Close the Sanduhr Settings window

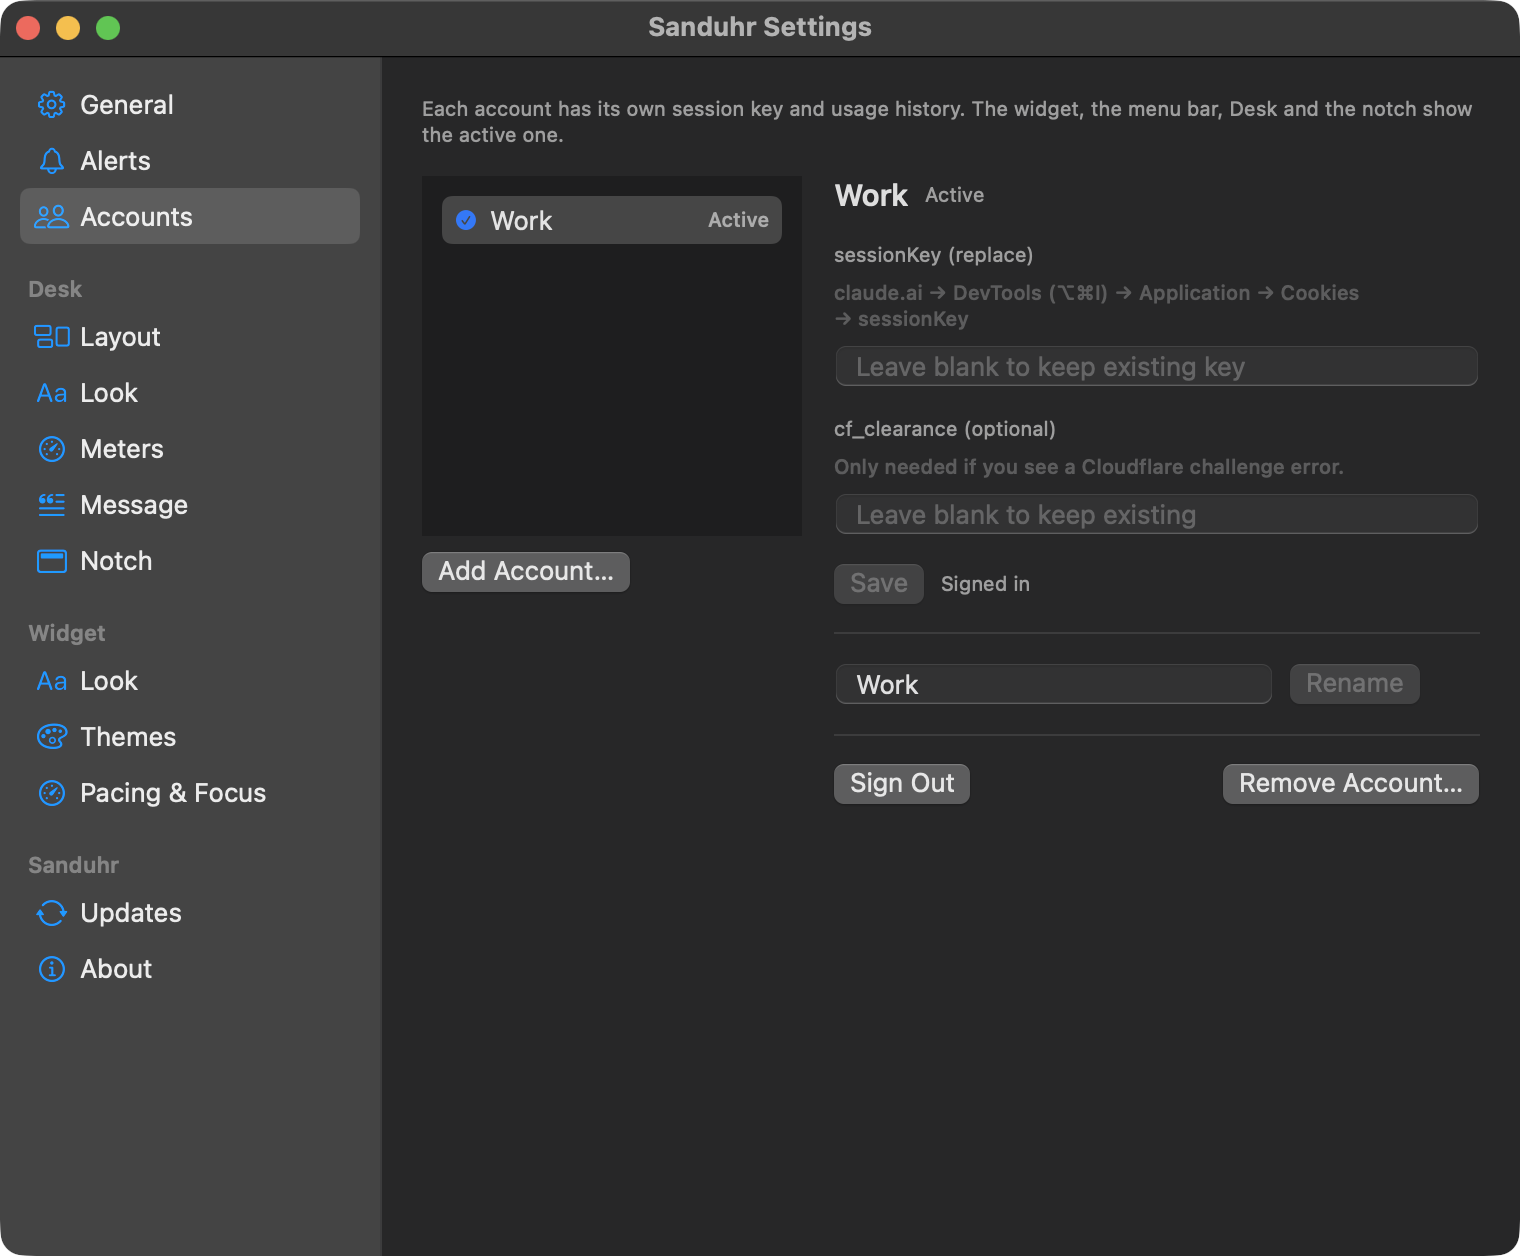pos(28,28)
